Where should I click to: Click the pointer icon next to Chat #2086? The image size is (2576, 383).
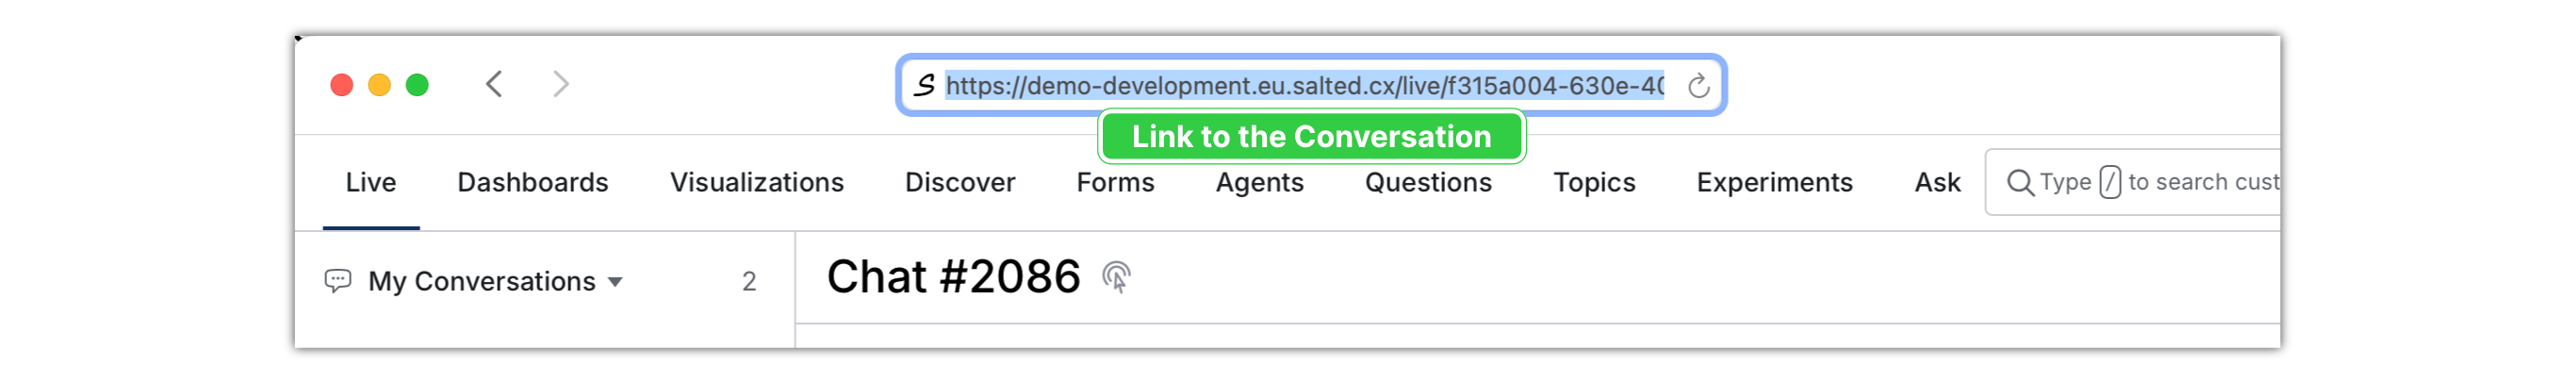pyautogui.click(x=1116, y=277)
